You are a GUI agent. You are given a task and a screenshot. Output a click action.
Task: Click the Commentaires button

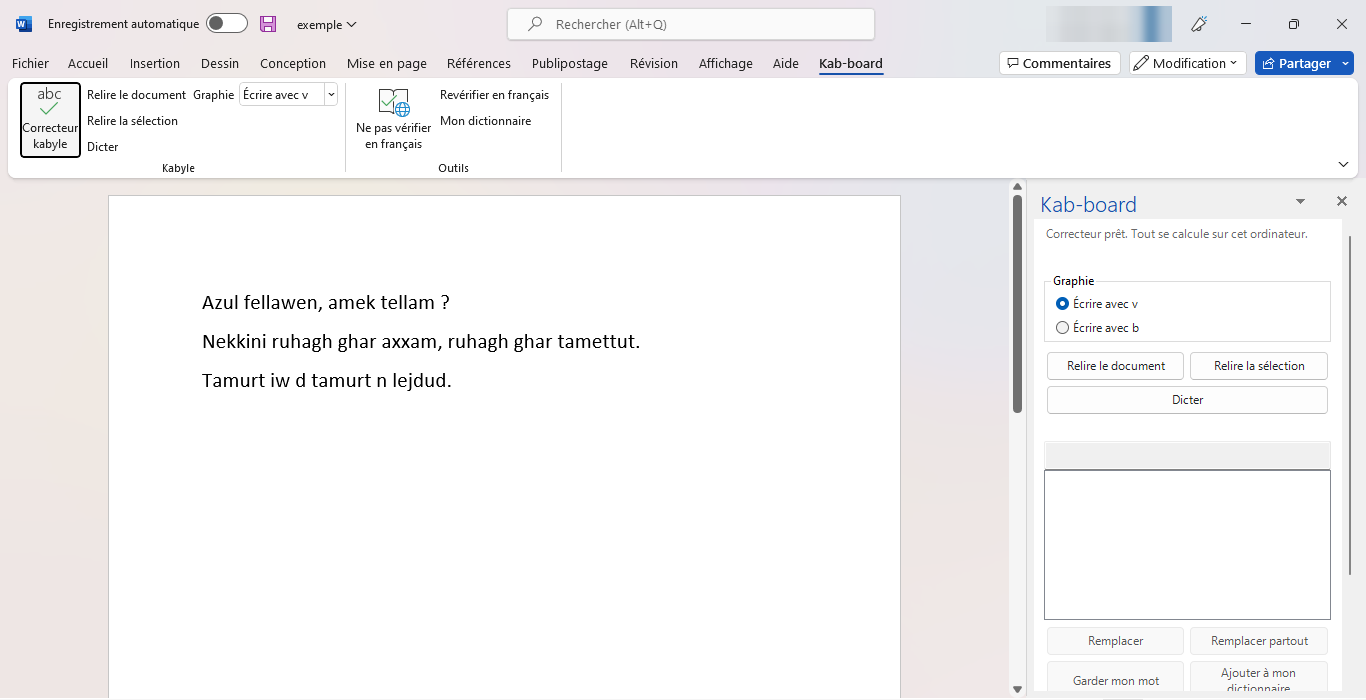pos(1060,63)
